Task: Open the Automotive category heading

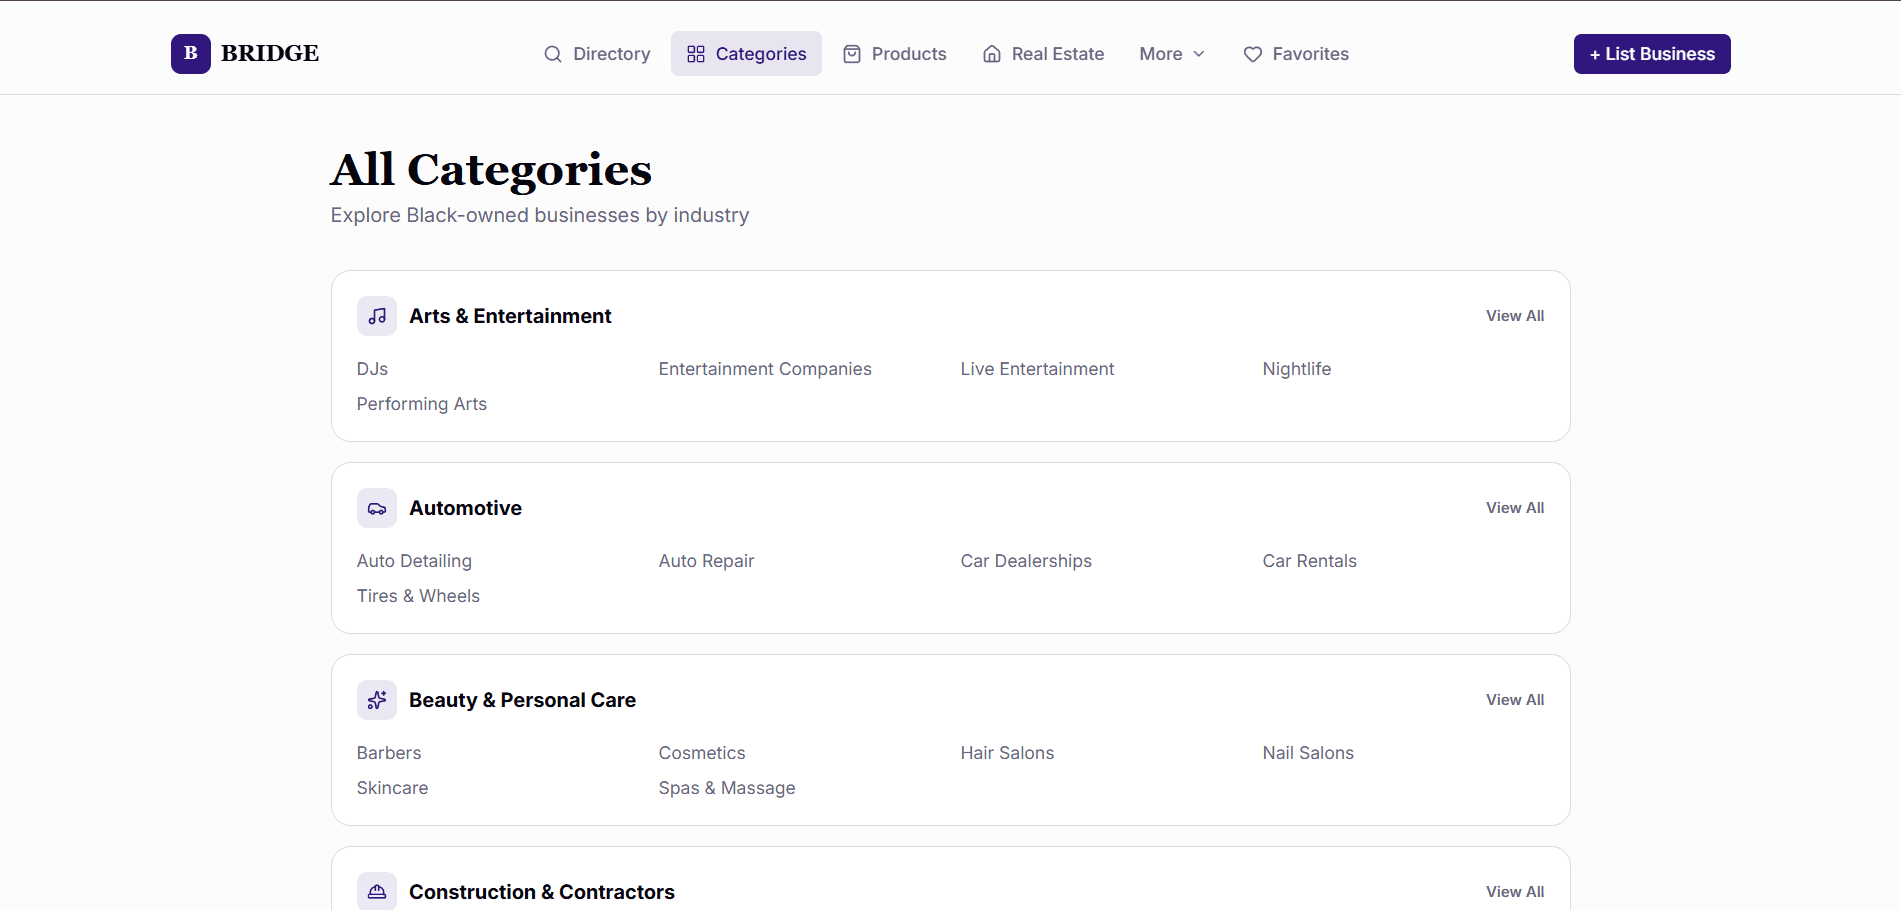Action: pos(465,508)
